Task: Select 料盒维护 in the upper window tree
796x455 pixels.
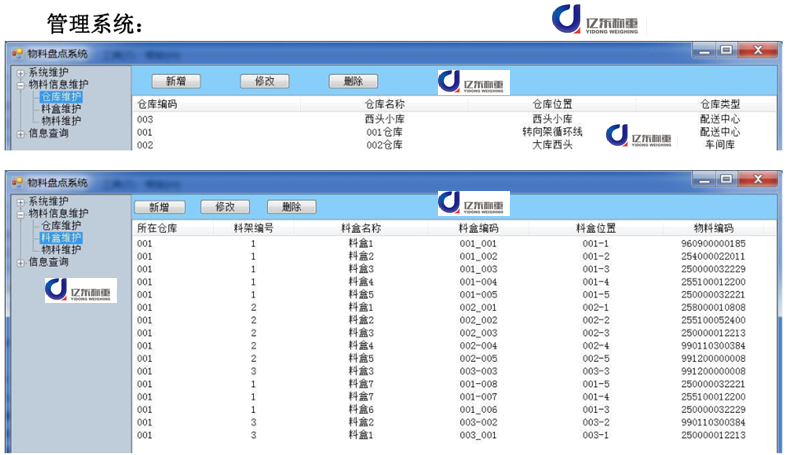Action: pyautogui.click(x=61, y=109)
